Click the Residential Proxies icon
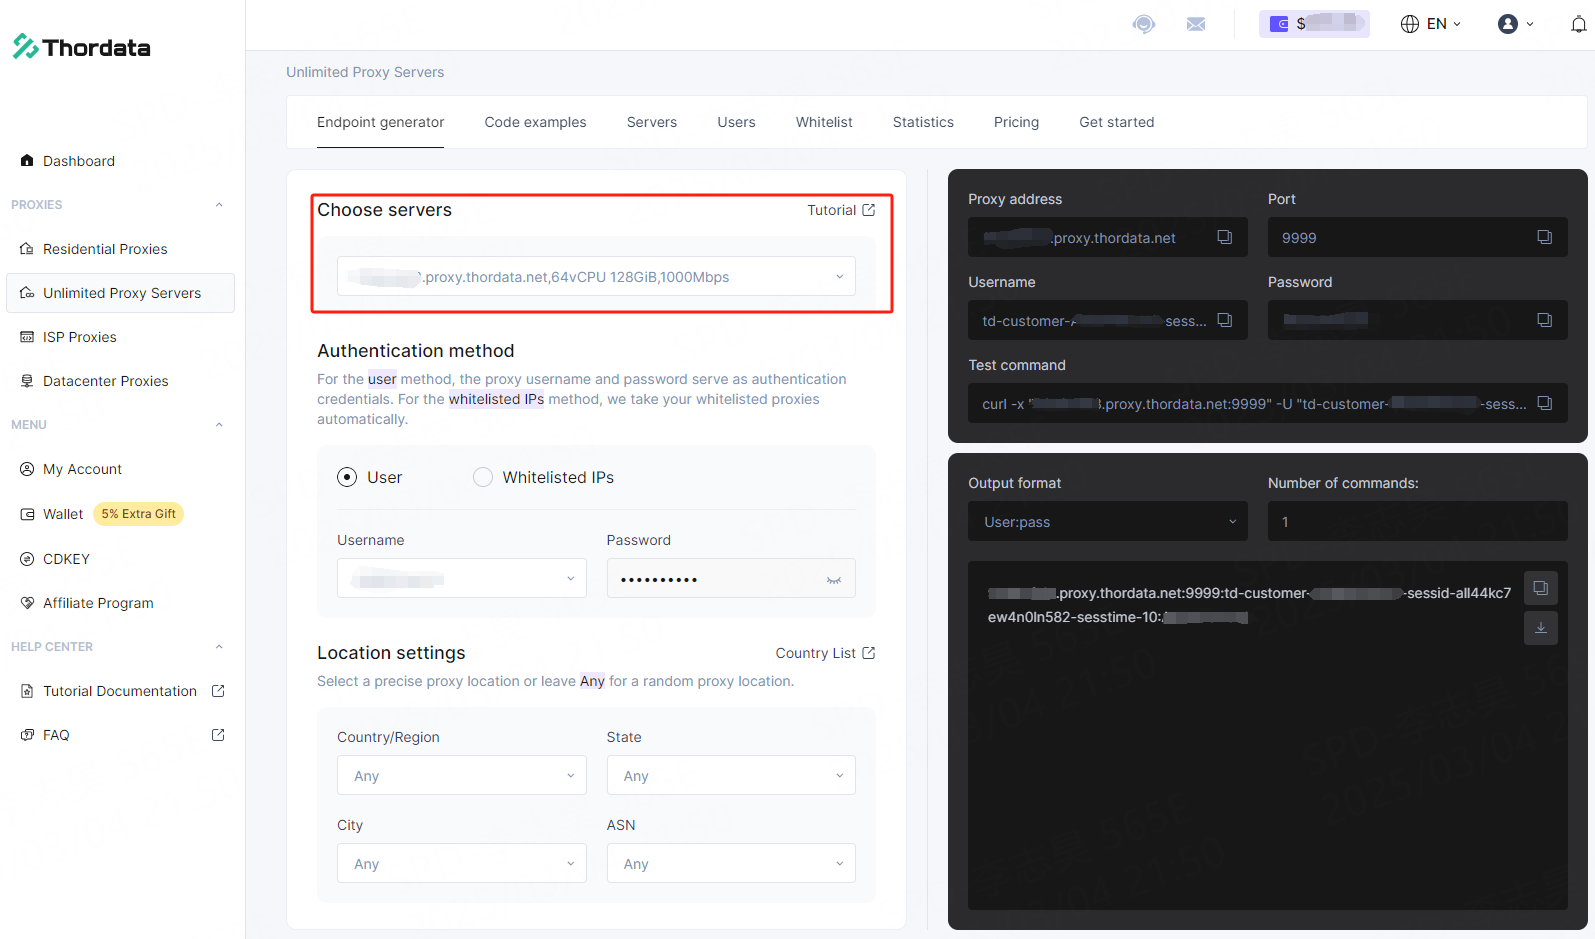This screenshot has width=1595, height=939. [27, 248]
